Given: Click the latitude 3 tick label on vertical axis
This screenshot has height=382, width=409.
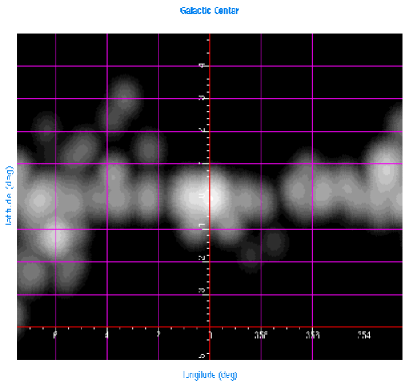Looking at the screenshot, I should point(202,98).
